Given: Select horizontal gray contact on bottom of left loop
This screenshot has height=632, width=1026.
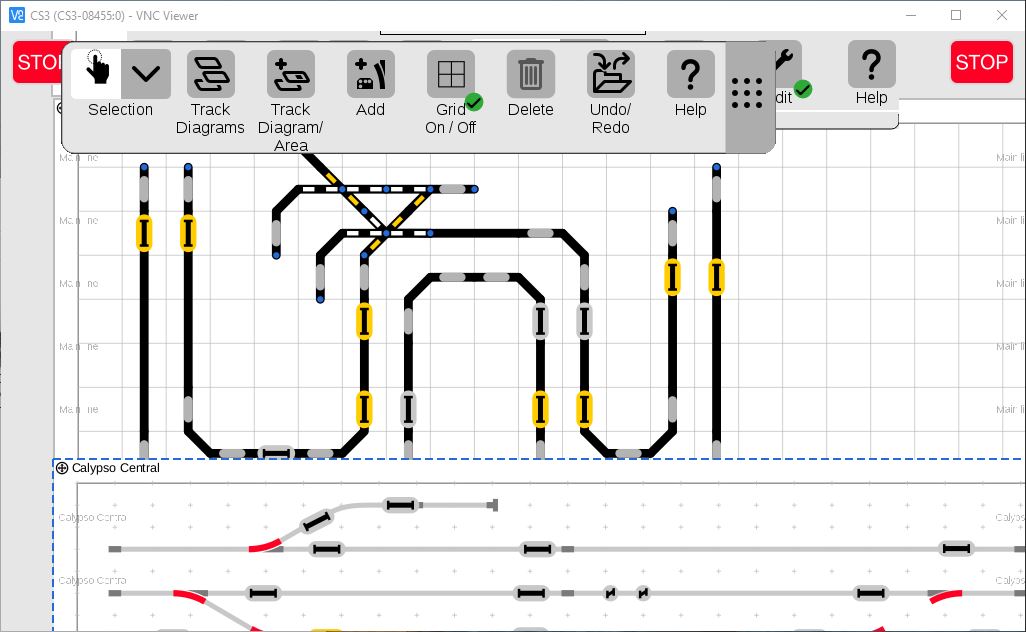Looking at the screenshot, I should point(275,453).
